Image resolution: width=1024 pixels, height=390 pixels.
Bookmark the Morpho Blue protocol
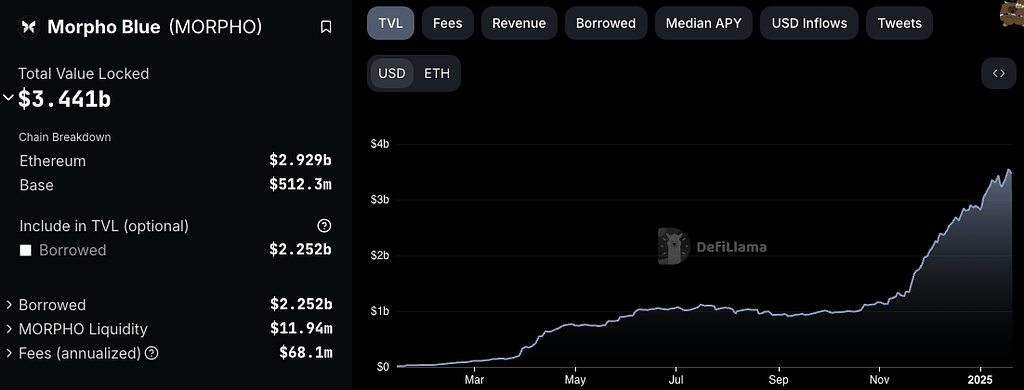pyautogui.click(x=326, y=27)
